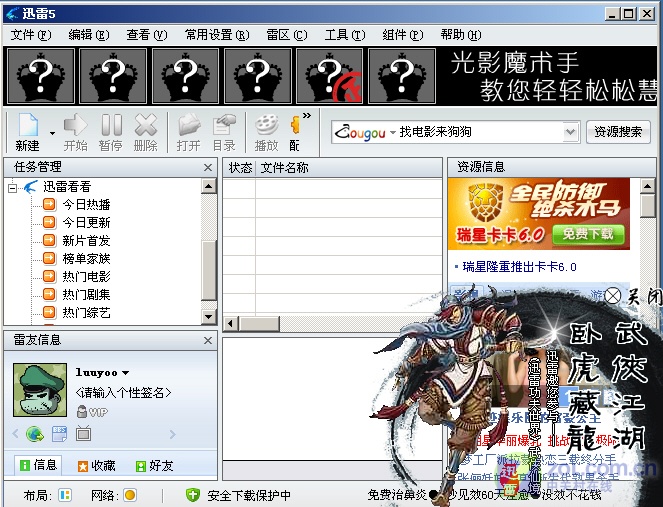Screen dimensions: 663x507
Task: Select 今日更新 in the tree
Action: point(86,222)
